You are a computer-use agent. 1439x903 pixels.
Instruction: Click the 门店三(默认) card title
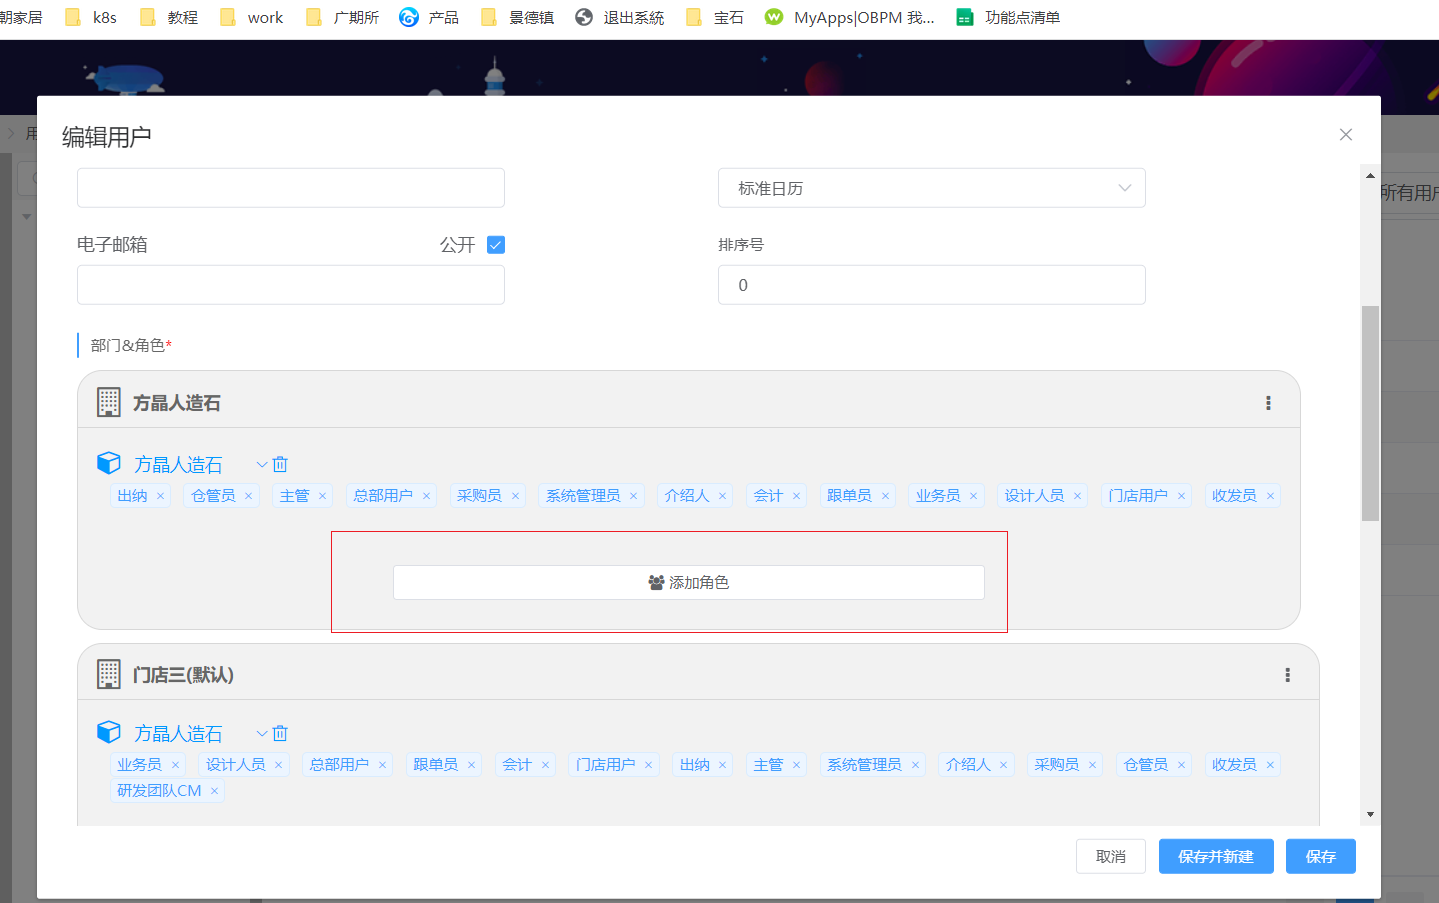coord(183,675)
